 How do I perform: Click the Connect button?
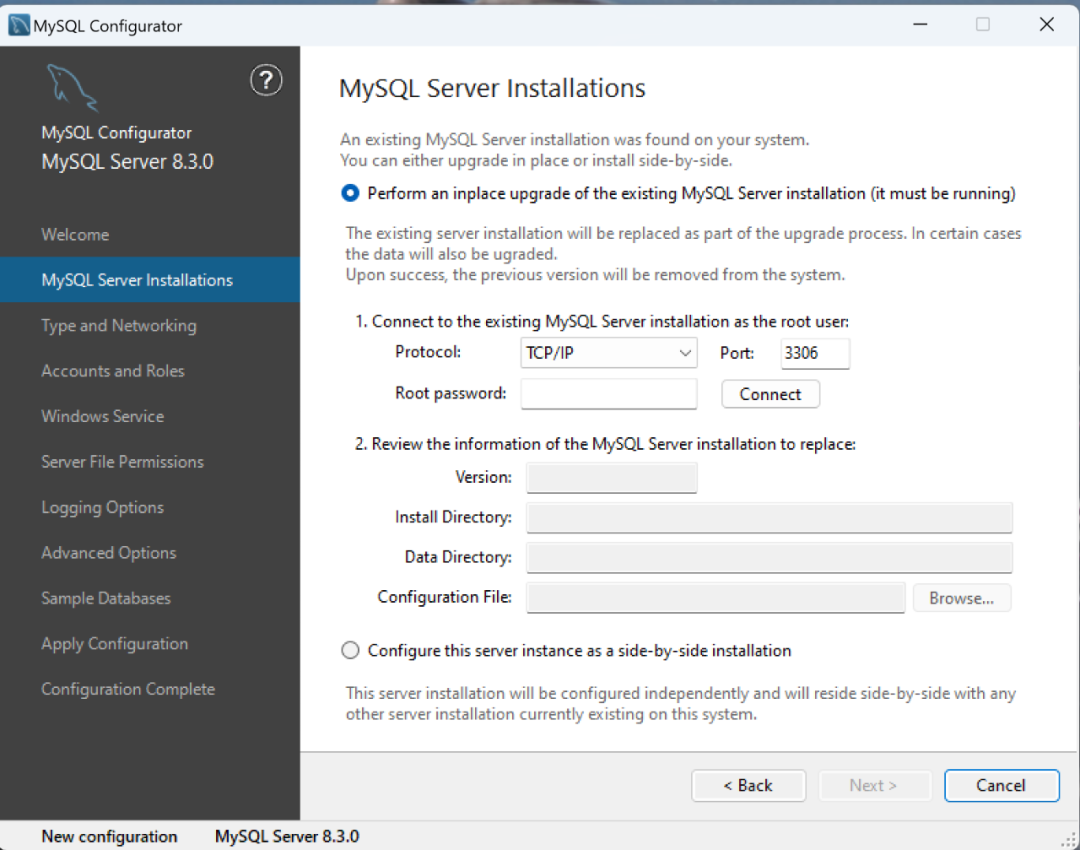pyautogui.click(x=770, y=394)
